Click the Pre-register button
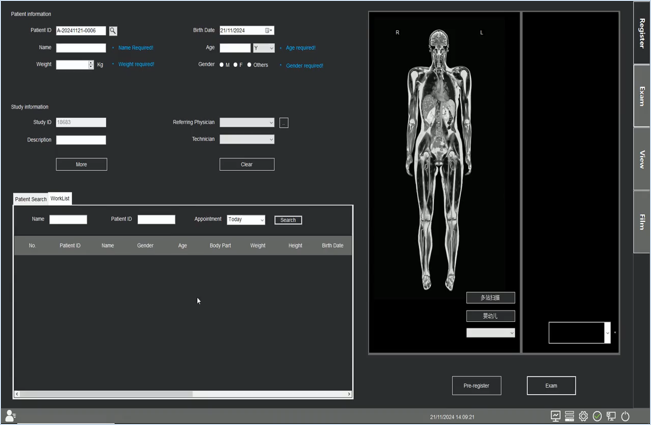 click(x=476, y=385)
